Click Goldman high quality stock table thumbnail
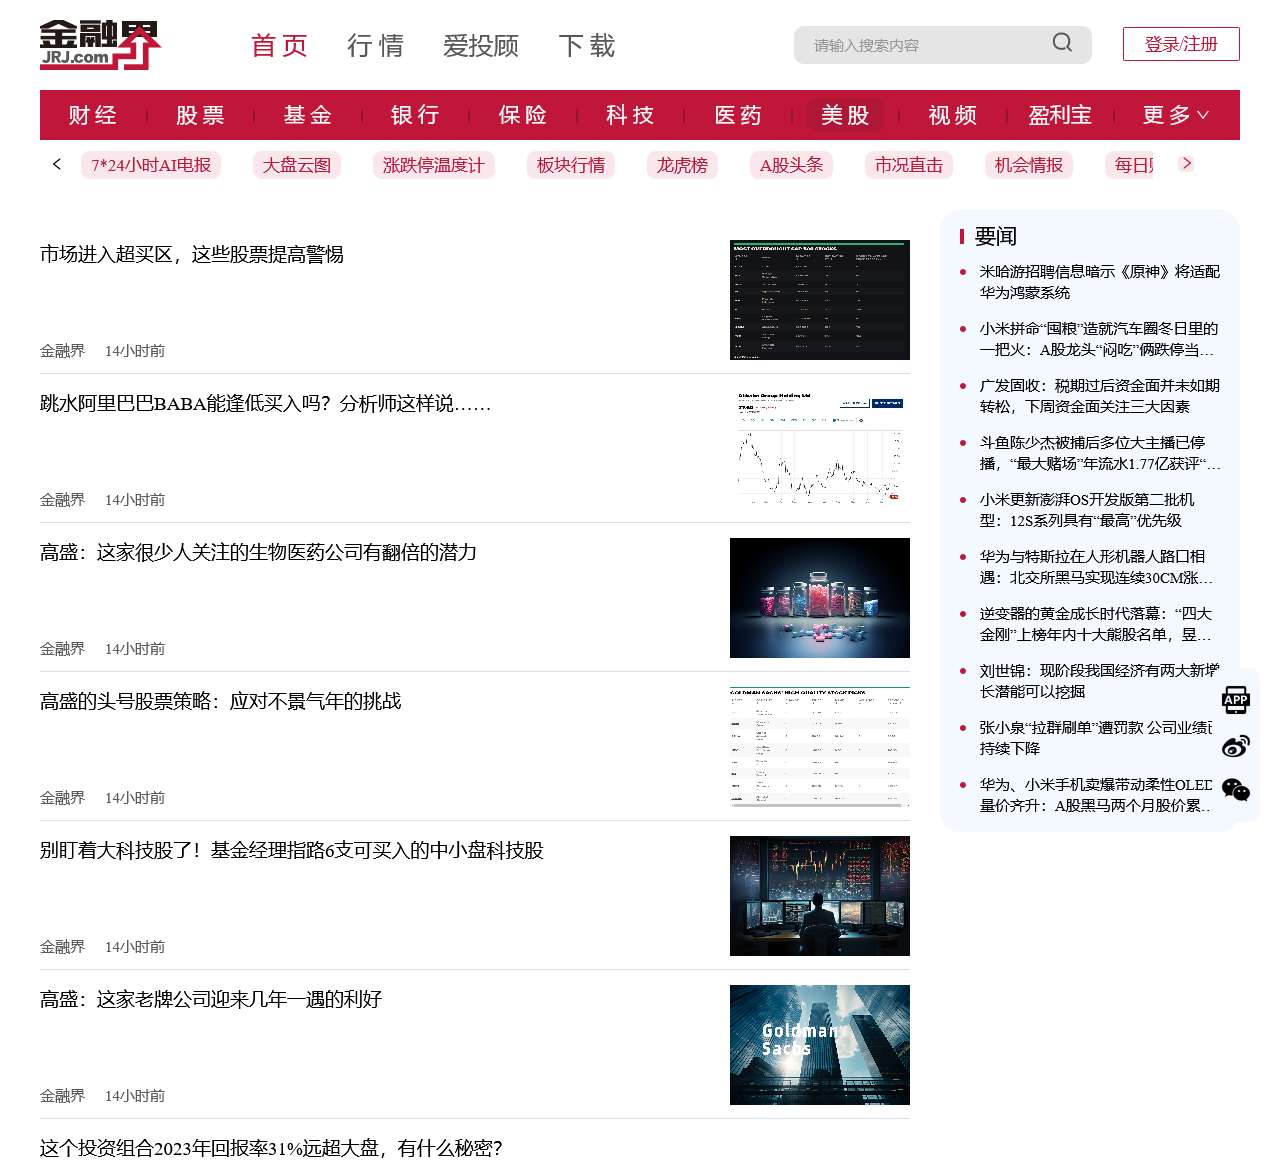The width and height of the screenshot is (1280, 1167). [820, 747]
